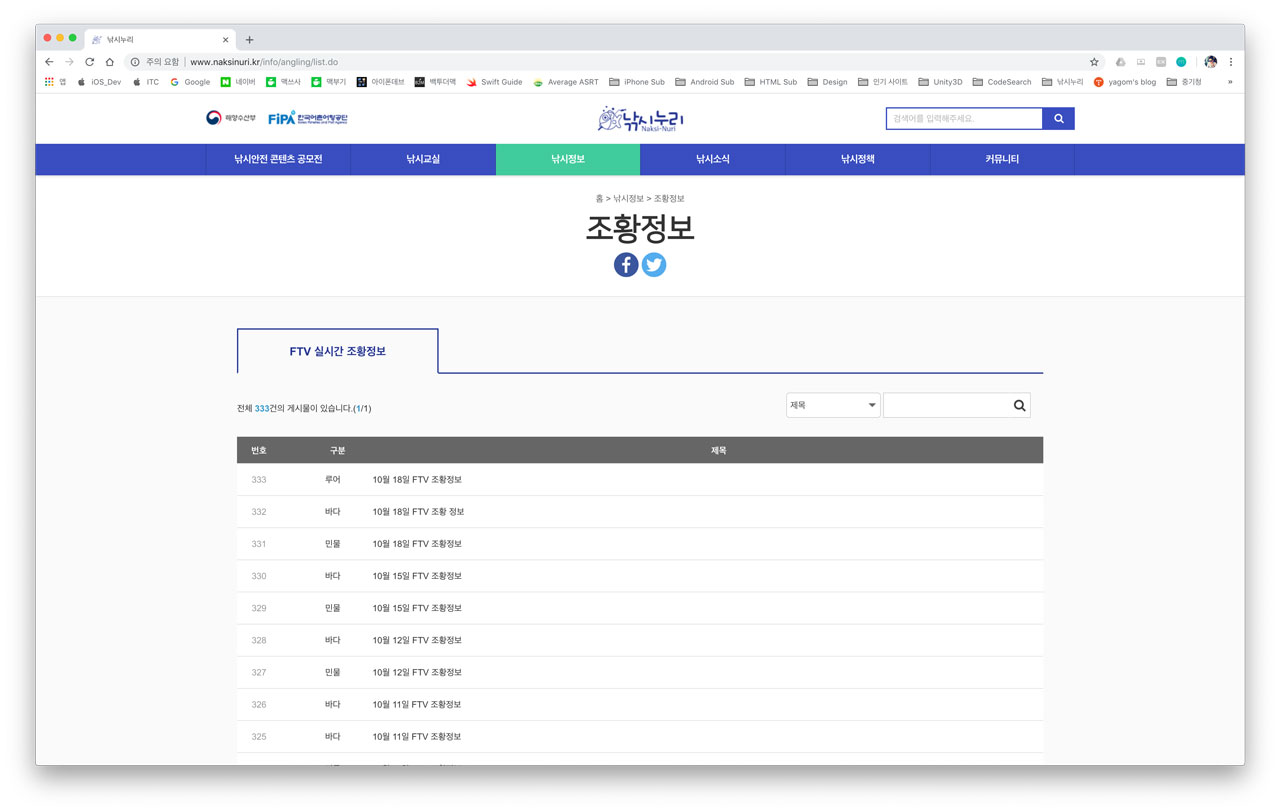Open the 커뮤니티 navigation menu
Screen dimensions: 1280x812
[1002, 159]
